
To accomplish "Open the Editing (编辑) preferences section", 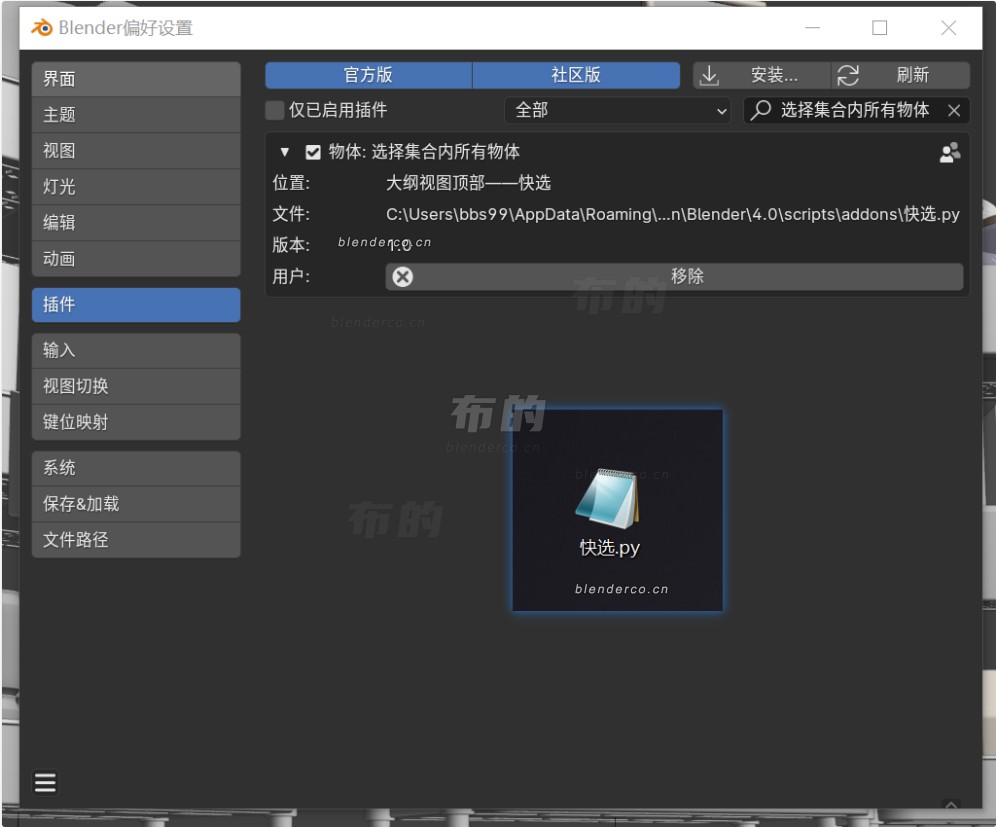I will [x=136, y=222].
